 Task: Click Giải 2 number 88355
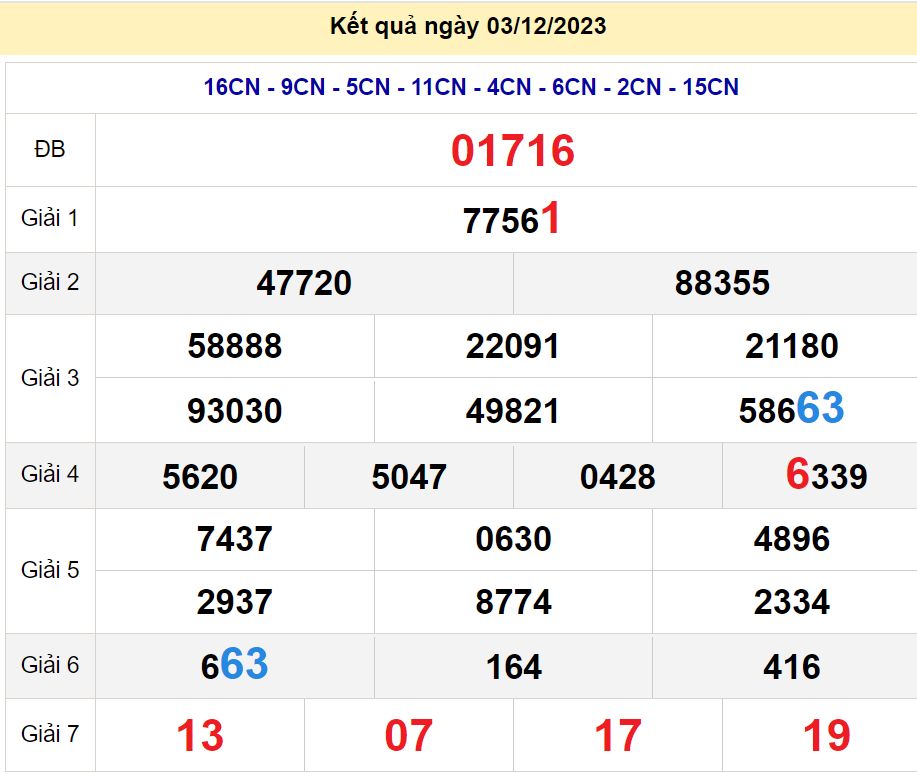click(x=722, y=283)
